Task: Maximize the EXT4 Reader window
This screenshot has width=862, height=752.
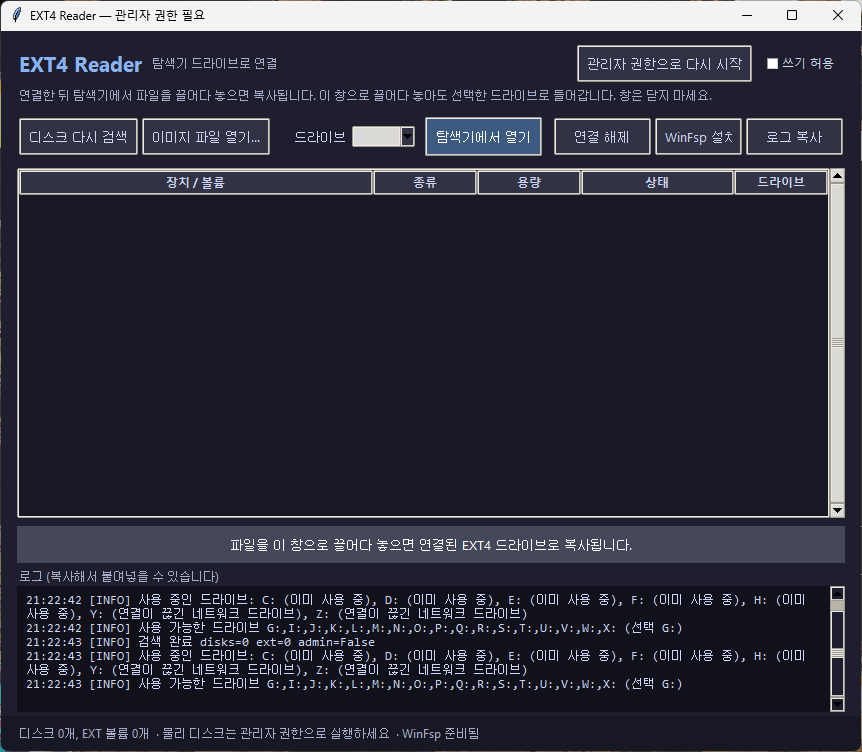Action: pyautogui.click(x=792, y=15)
